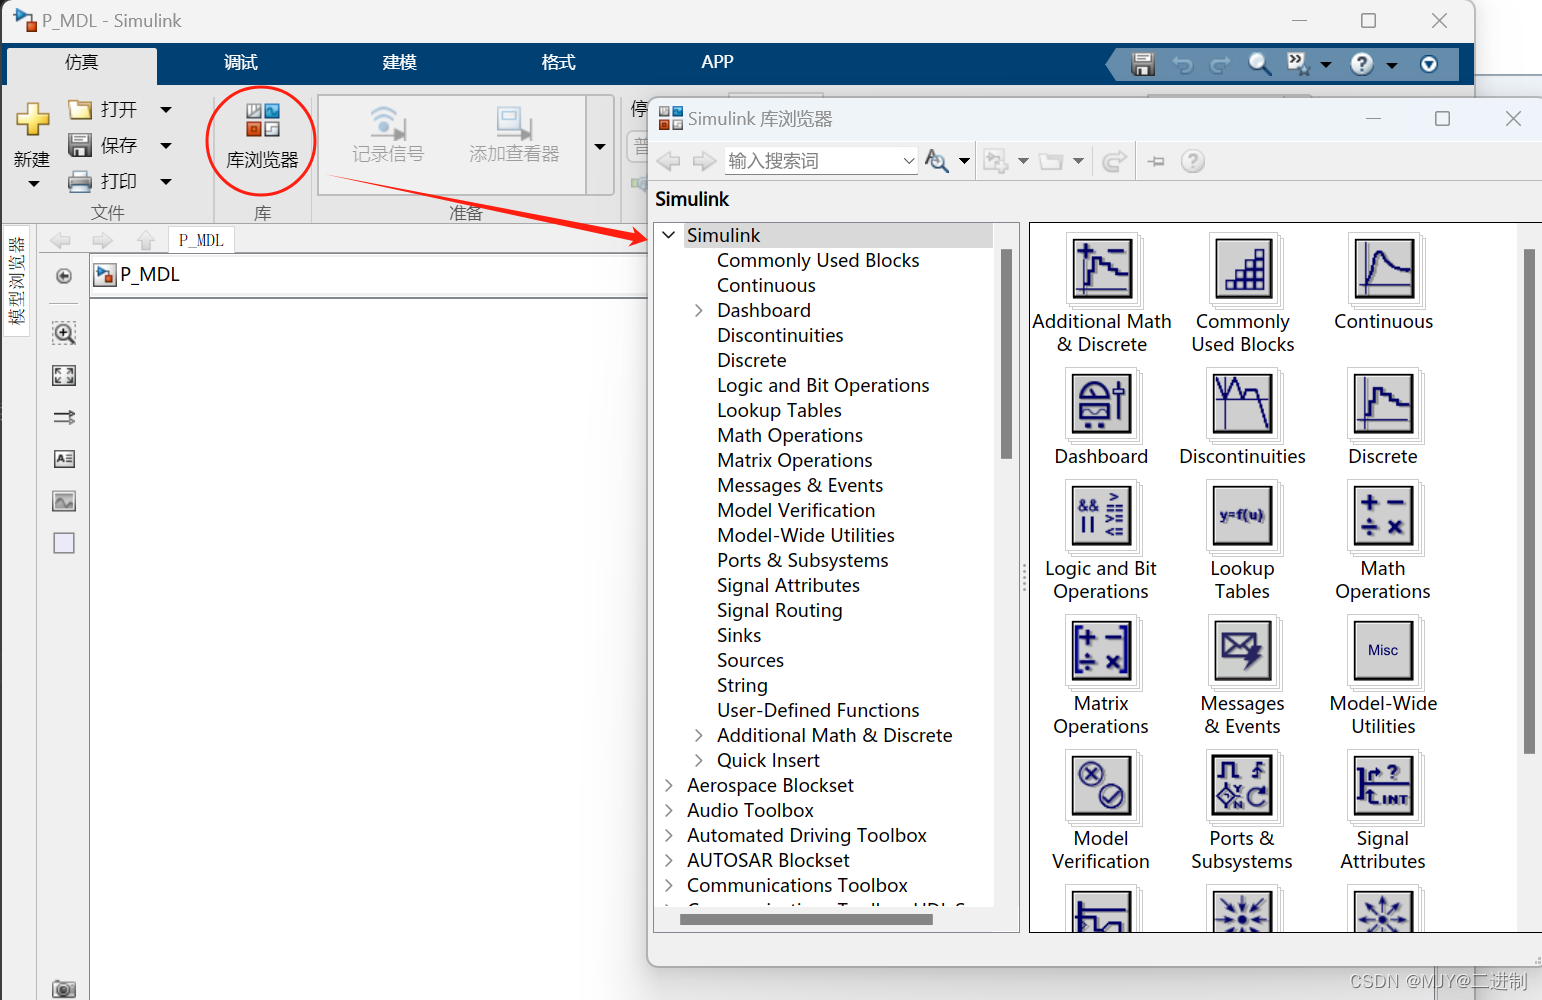This screenshot has height=1000, width=1542.
Task: Switch to the 仿真 ribbon tab
Action: click(82, 63)
